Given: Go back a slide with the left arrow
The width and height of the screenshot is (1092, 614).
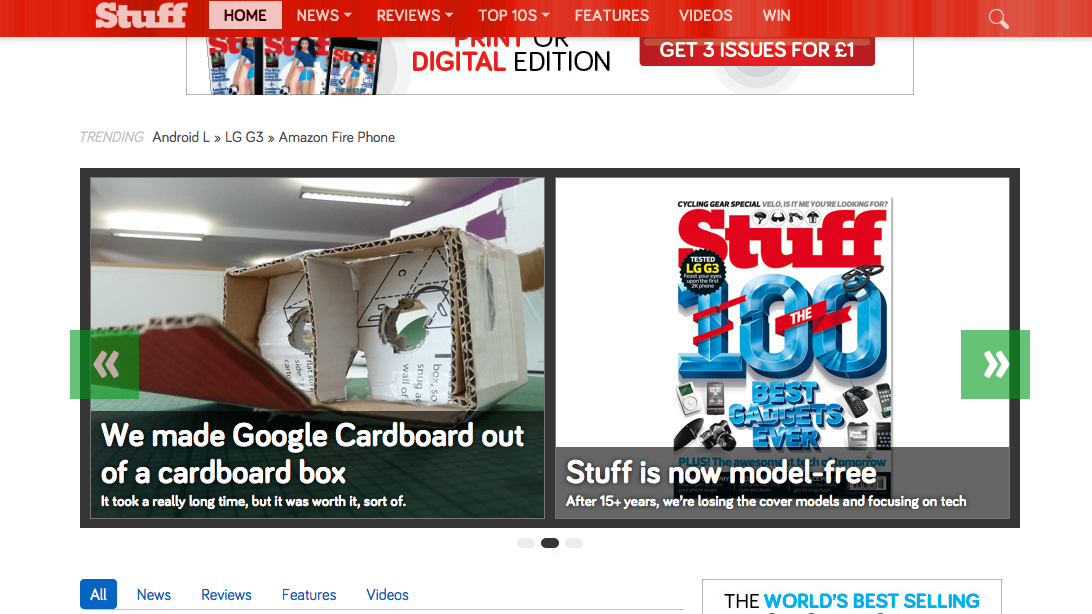Looking at the screenshot, I should [x=104, y=365].
